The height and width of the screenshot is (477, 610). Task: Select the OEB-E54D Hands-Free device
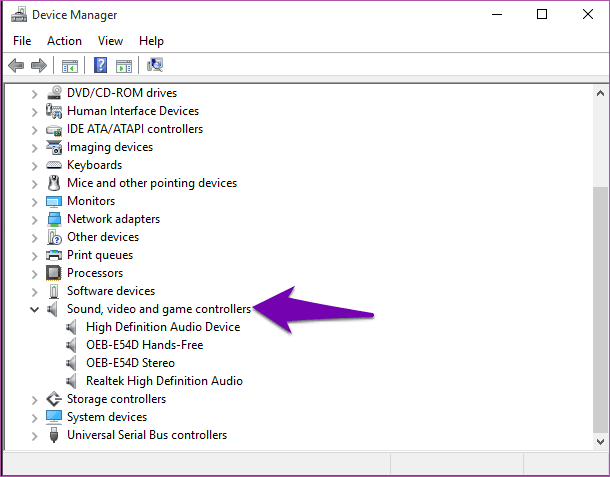tap(144, 345)
